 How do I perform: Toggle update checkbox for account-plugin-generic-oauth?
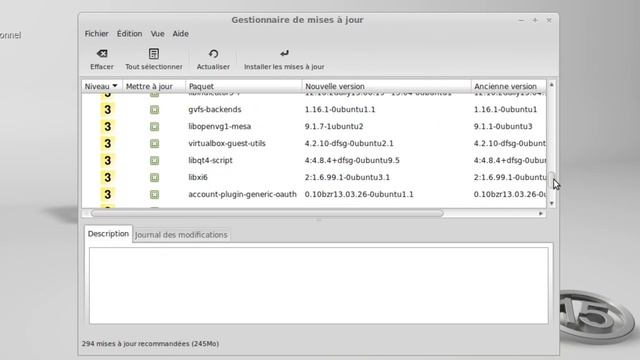tap(154, 195)
